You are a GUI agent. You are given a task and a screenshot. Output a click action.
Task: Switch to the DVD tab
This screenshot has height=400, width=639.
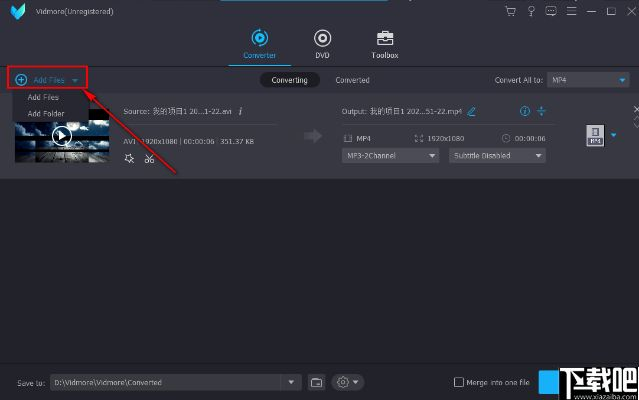pos(322,43)
